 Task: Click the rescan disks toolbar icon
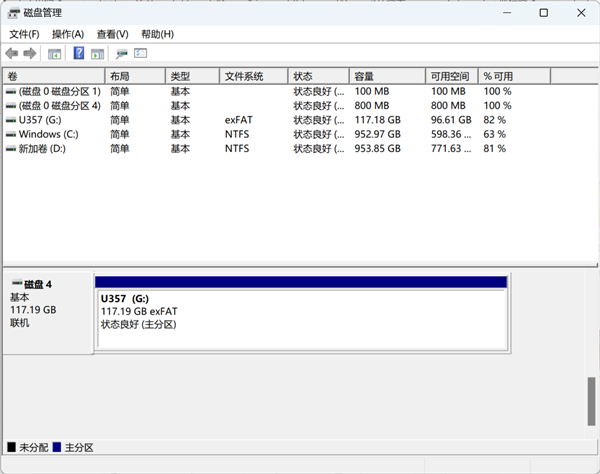(122, 53)
